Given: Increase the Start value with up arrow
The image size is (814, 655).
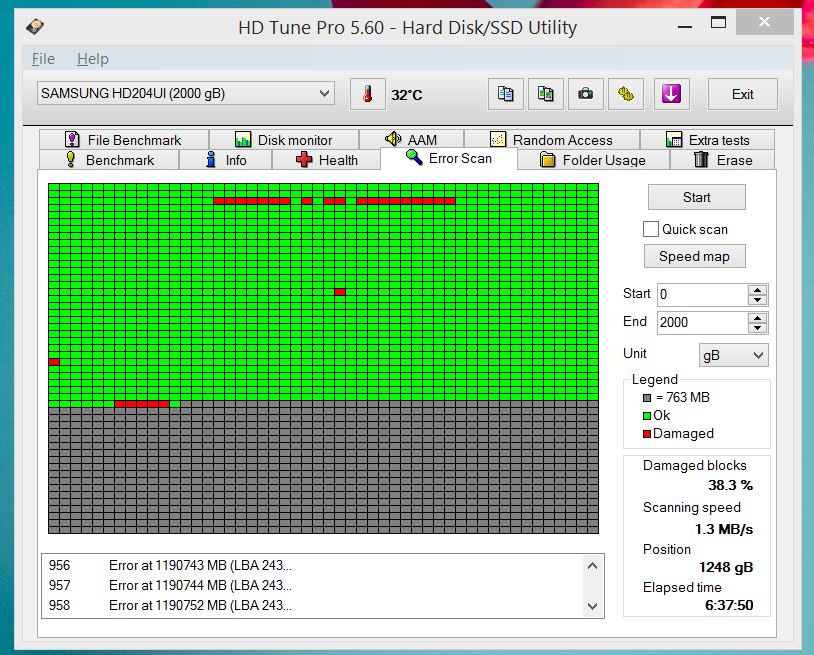Looking at the screenshot, I should (757, 290).
